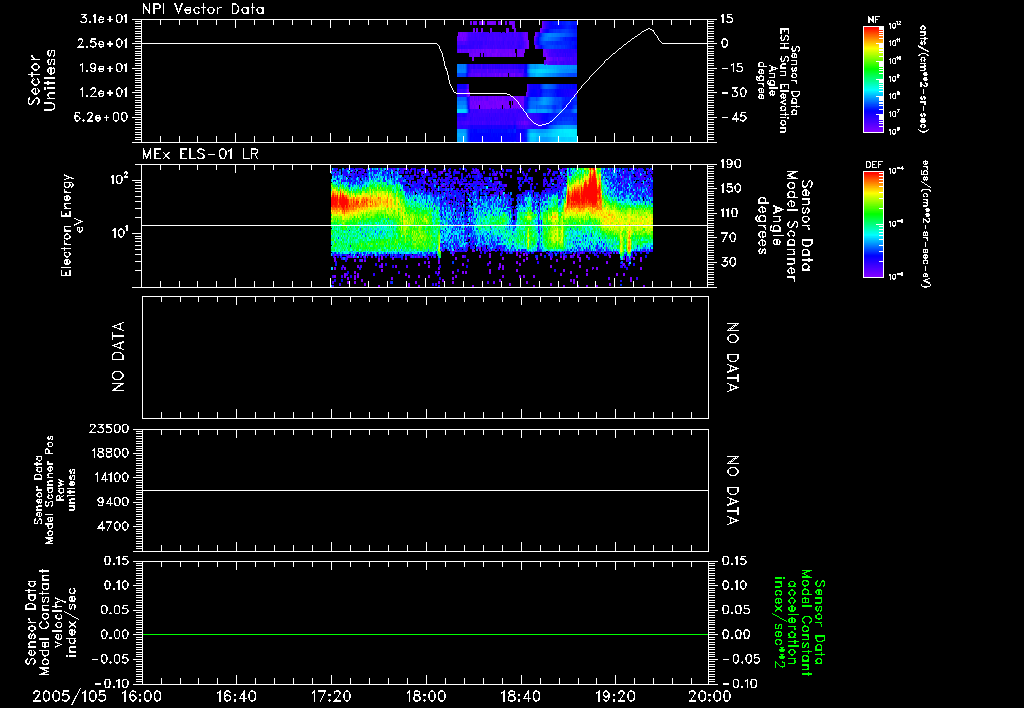Click the '-0.10' tick on the left velocity axis
Viewport: 1024px width, 708px height.
(112, 683)
